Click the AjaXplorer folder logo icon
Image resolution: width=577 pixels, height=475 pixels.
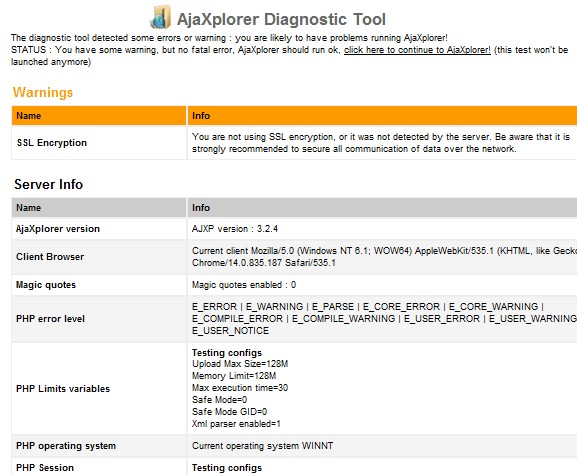[x=160, y=17]
